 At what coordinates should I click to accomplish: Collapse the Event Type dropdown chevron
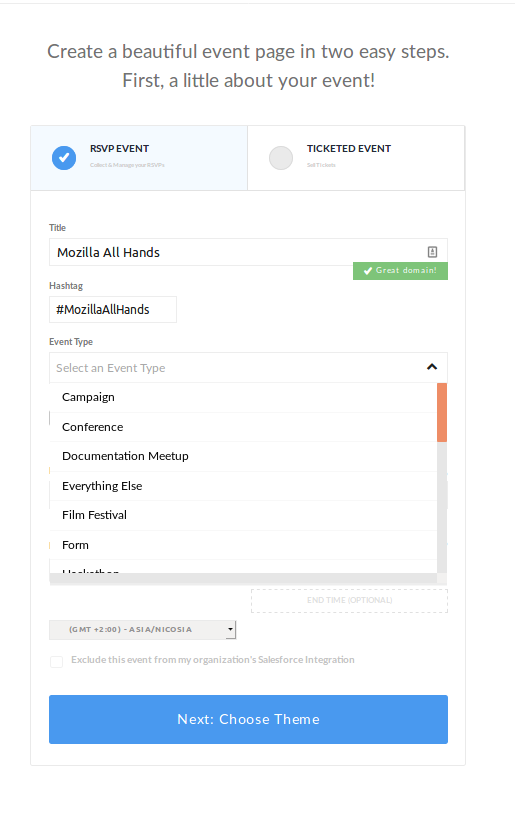[432, 367]
